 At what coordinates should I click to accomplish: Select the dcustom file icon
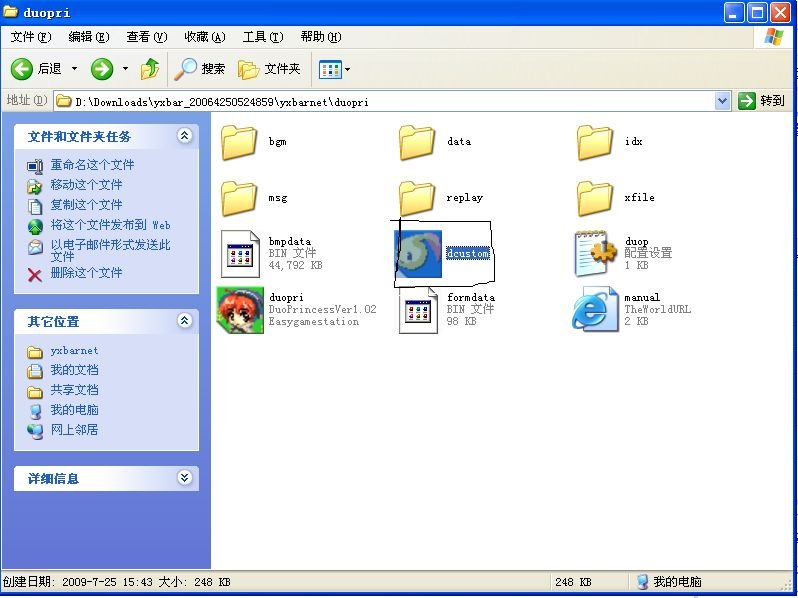click(x=418, y=254)
